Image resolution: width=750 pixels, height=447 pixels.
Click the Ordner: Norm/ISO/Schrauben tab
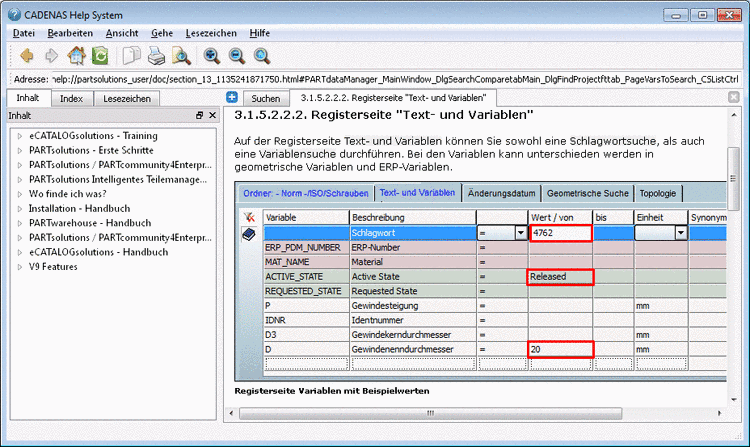(x=306, y=193)
